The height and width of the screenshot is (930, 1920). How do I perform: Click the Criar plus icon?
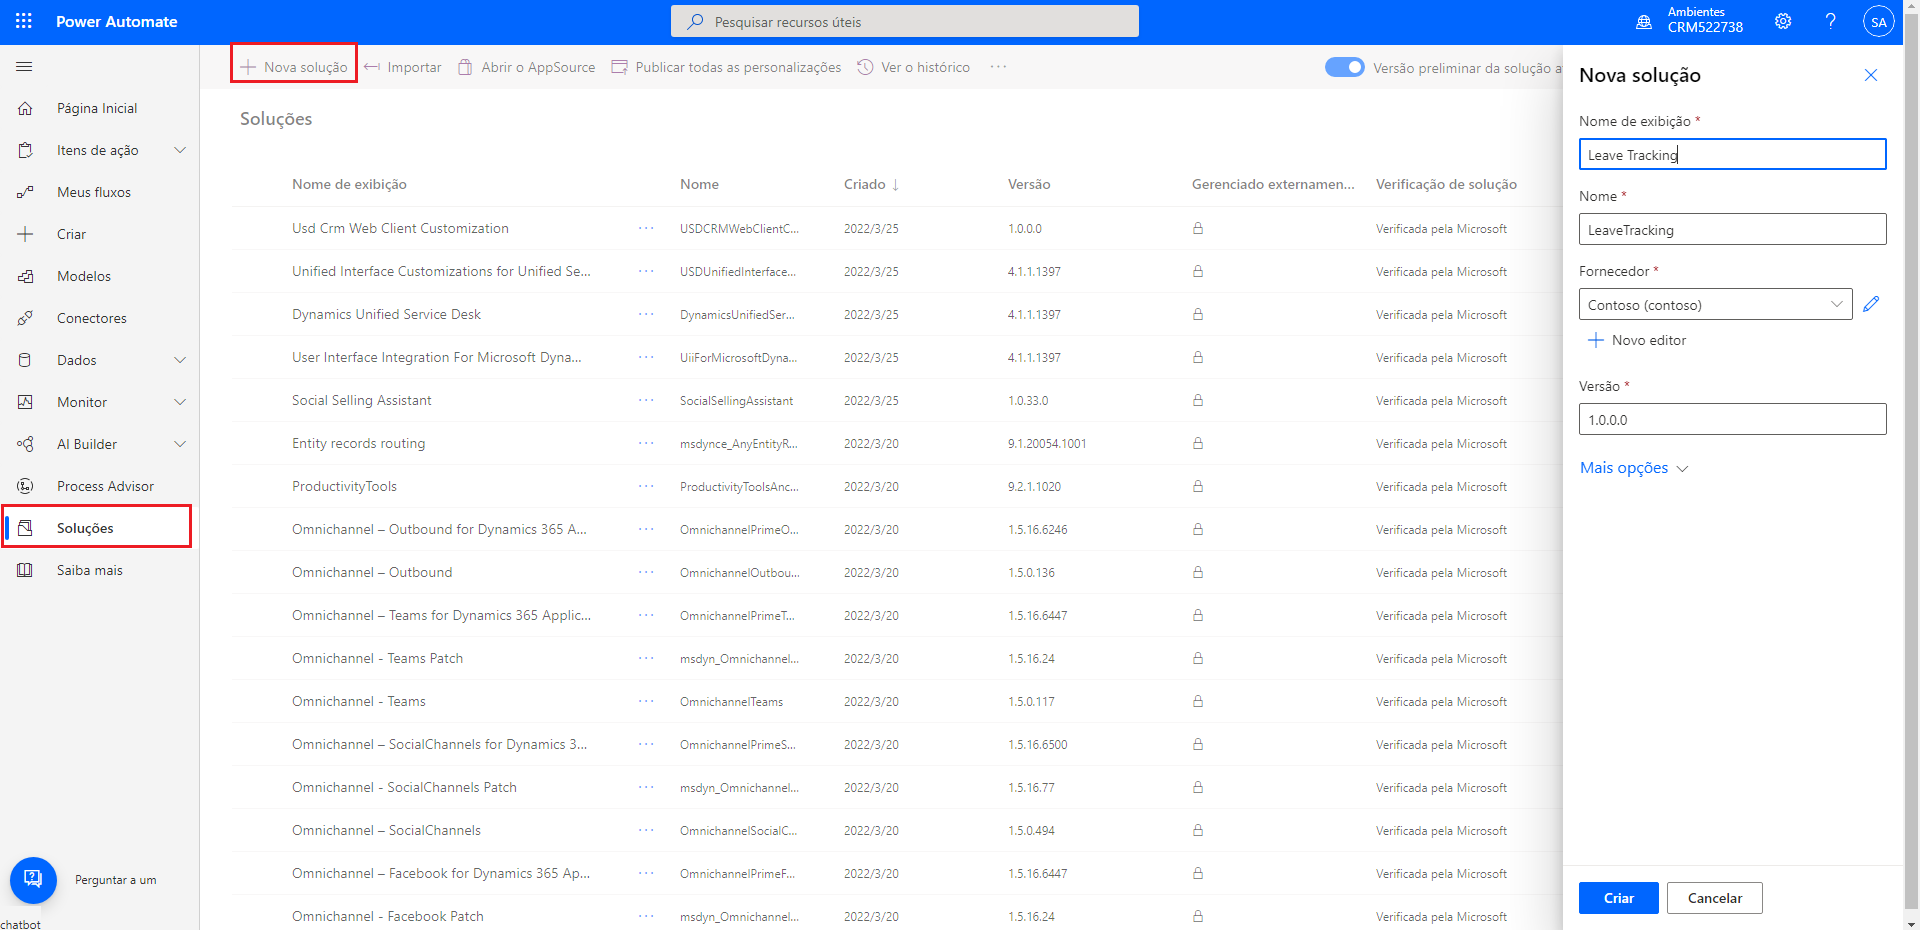tap(26, 234)
